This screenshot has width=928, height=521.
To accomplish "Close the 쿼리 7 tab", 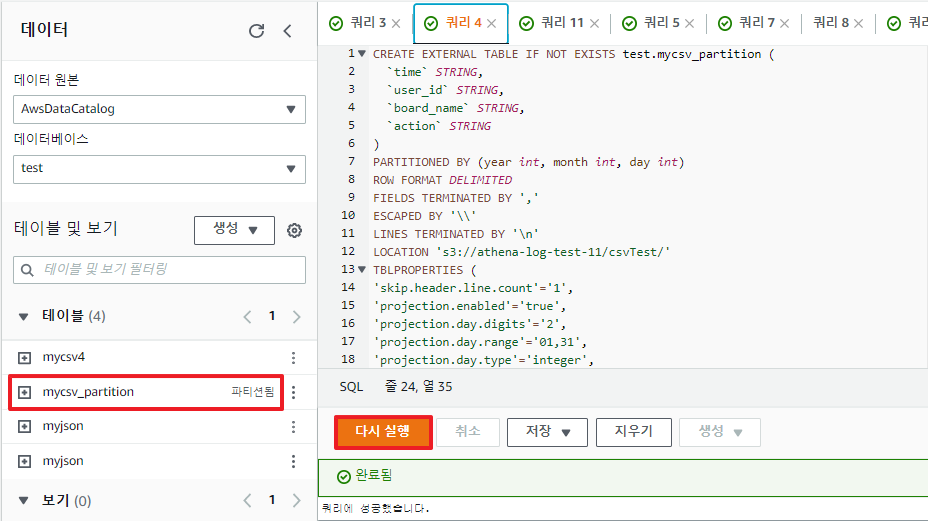I will point(784,23).
